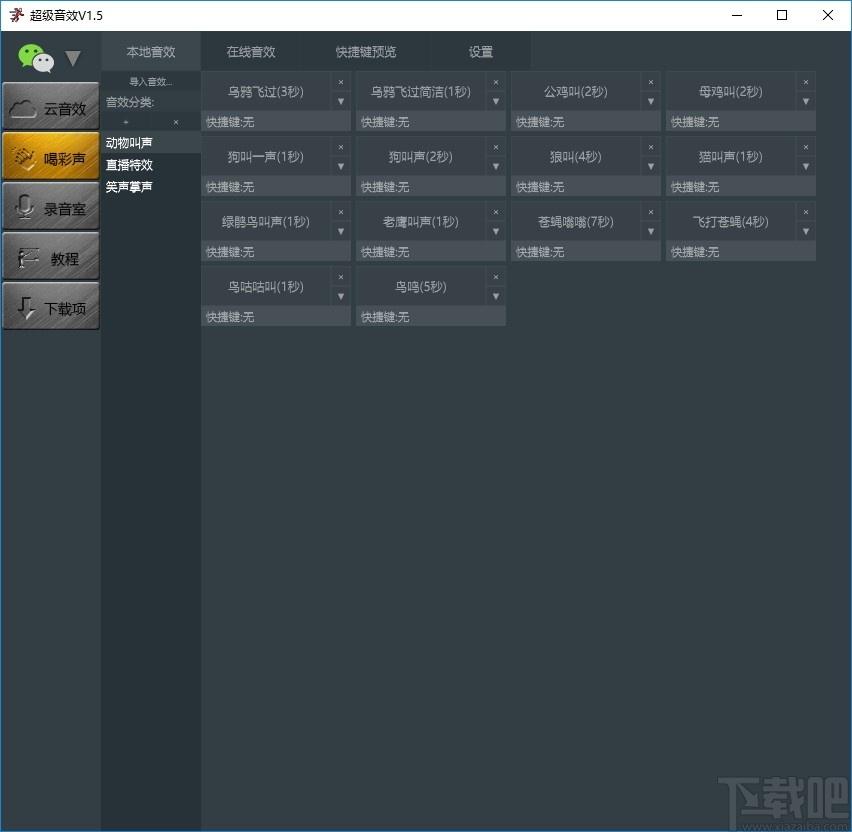Click the 导入音效 import button

(151, 82)
